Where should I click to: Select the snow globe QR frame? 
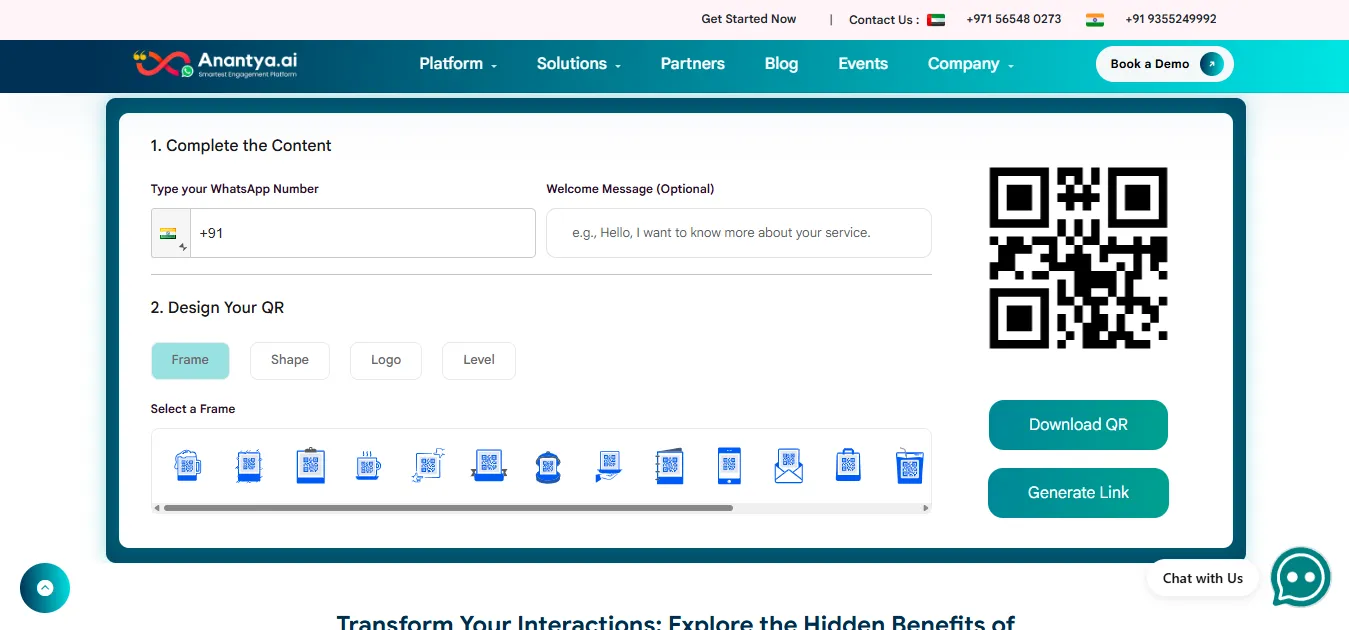click(549, 467)
